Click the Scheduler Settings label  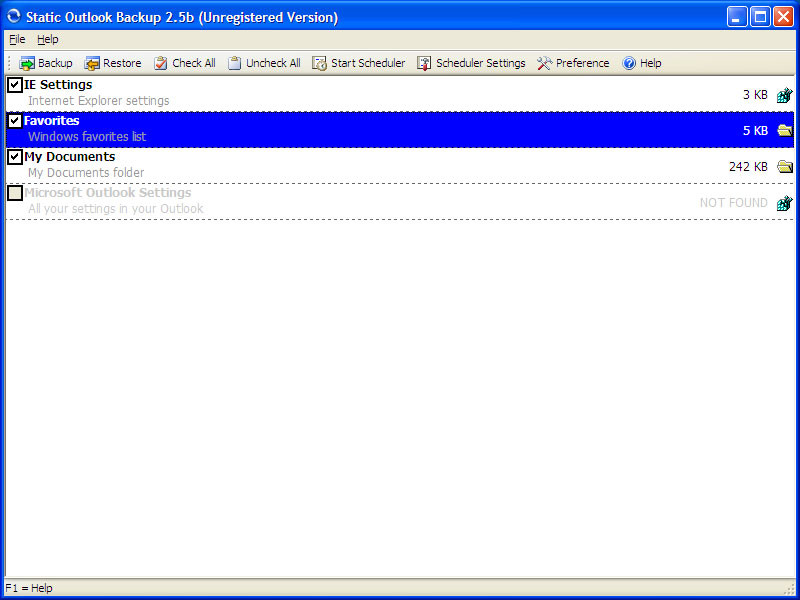click(481, 63)
